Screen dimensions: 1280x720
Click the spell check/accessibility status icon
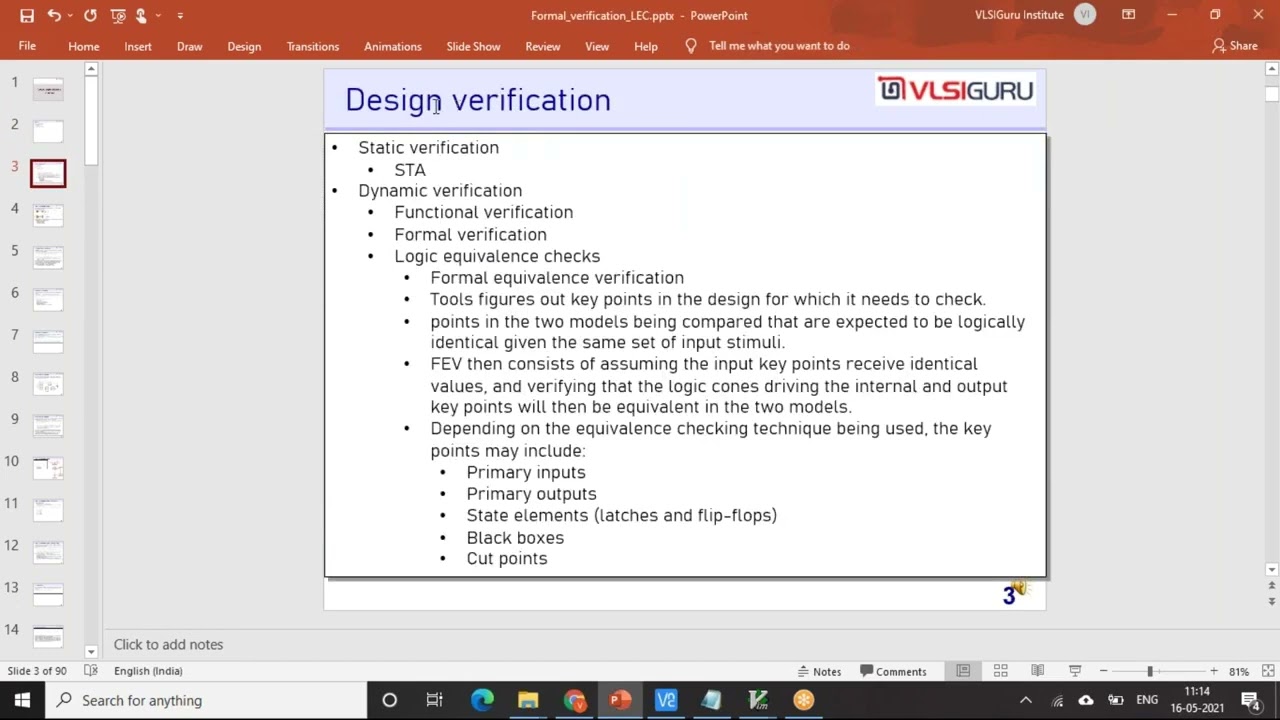[91, 671]
